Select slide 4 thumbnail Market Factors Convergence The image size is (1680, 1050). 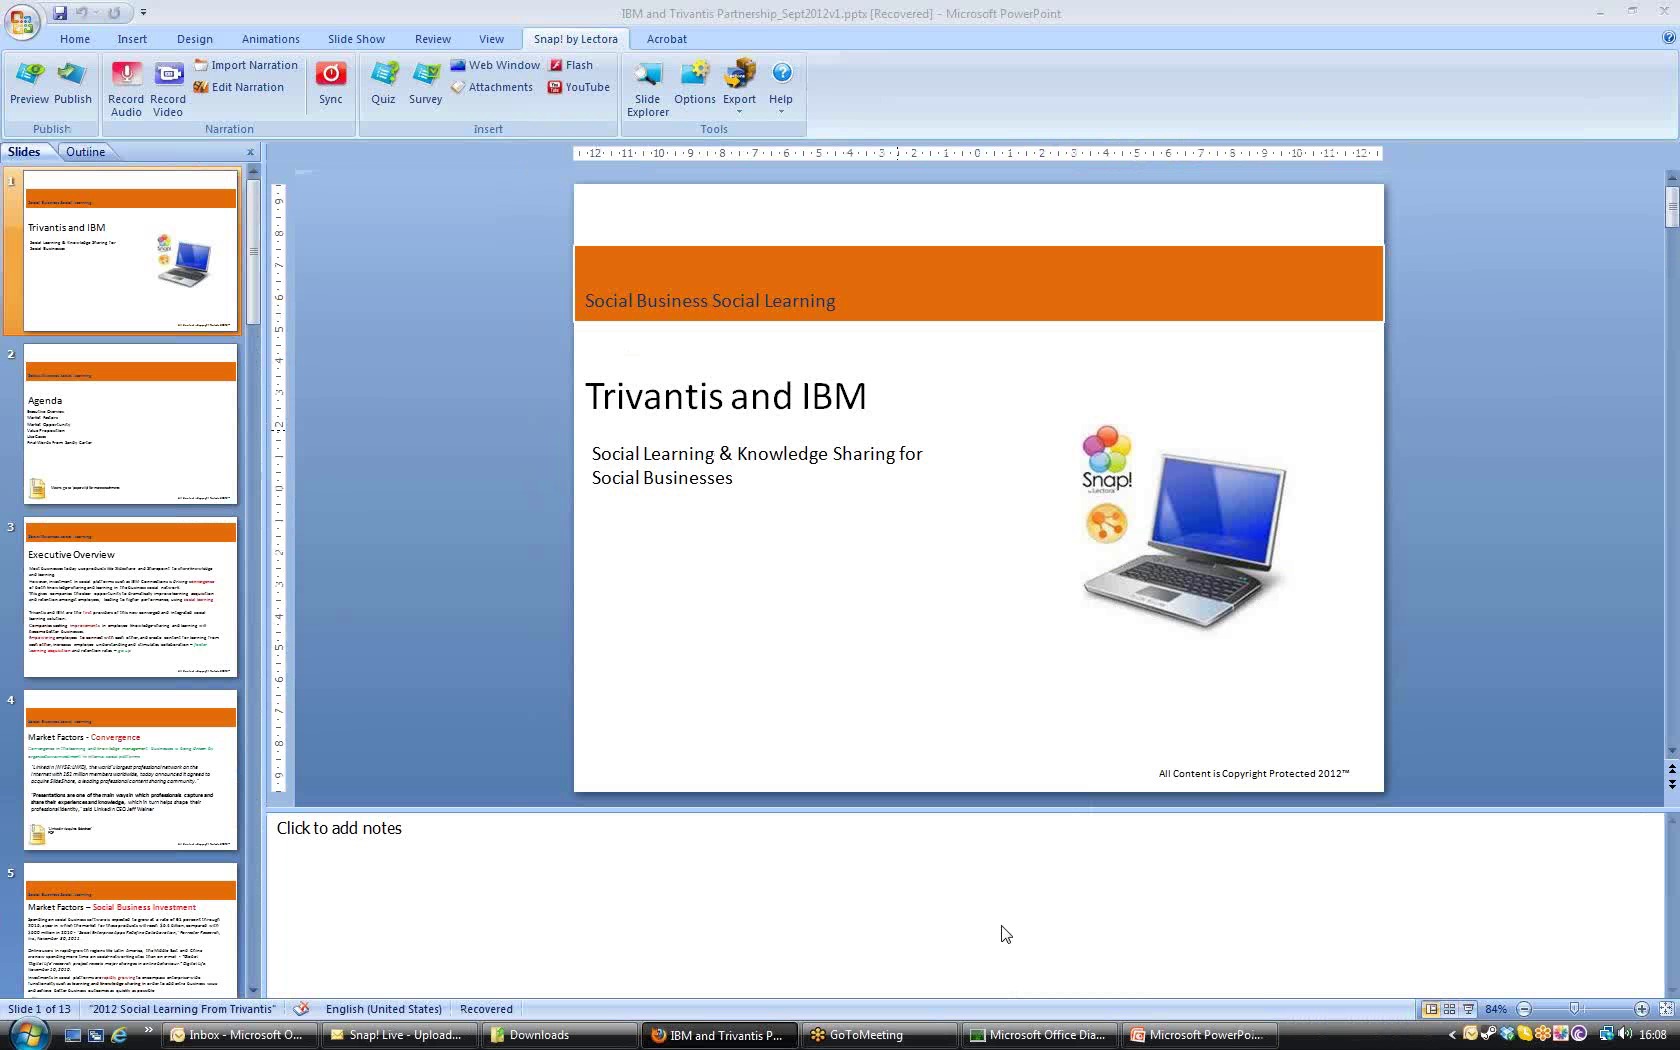tap(131, 770)
